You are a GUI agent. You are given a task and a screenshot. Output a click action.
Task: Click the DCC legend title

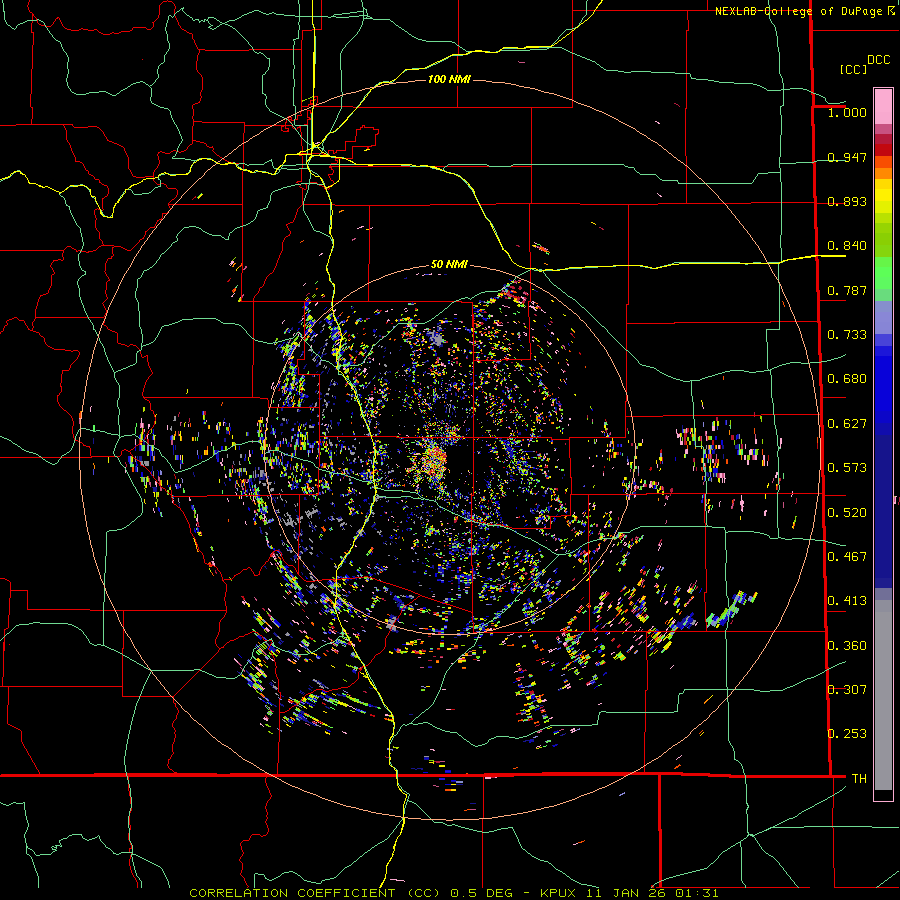878,59
